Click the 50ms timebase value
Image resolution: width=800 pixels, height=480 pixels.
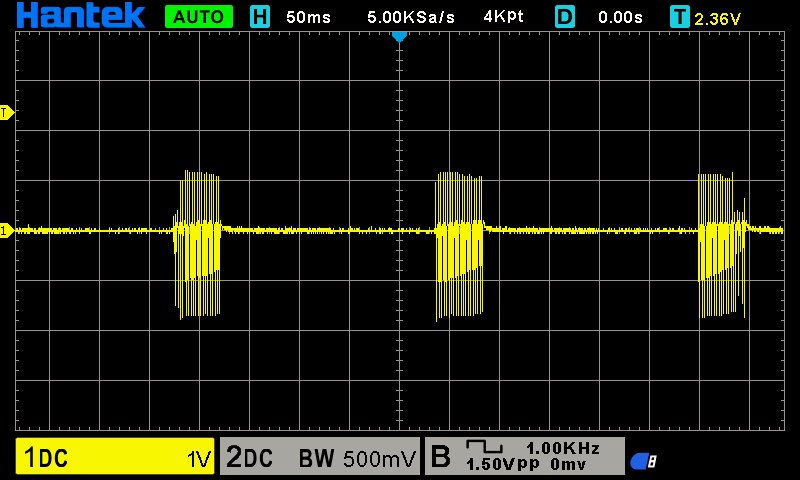(308, 17)
